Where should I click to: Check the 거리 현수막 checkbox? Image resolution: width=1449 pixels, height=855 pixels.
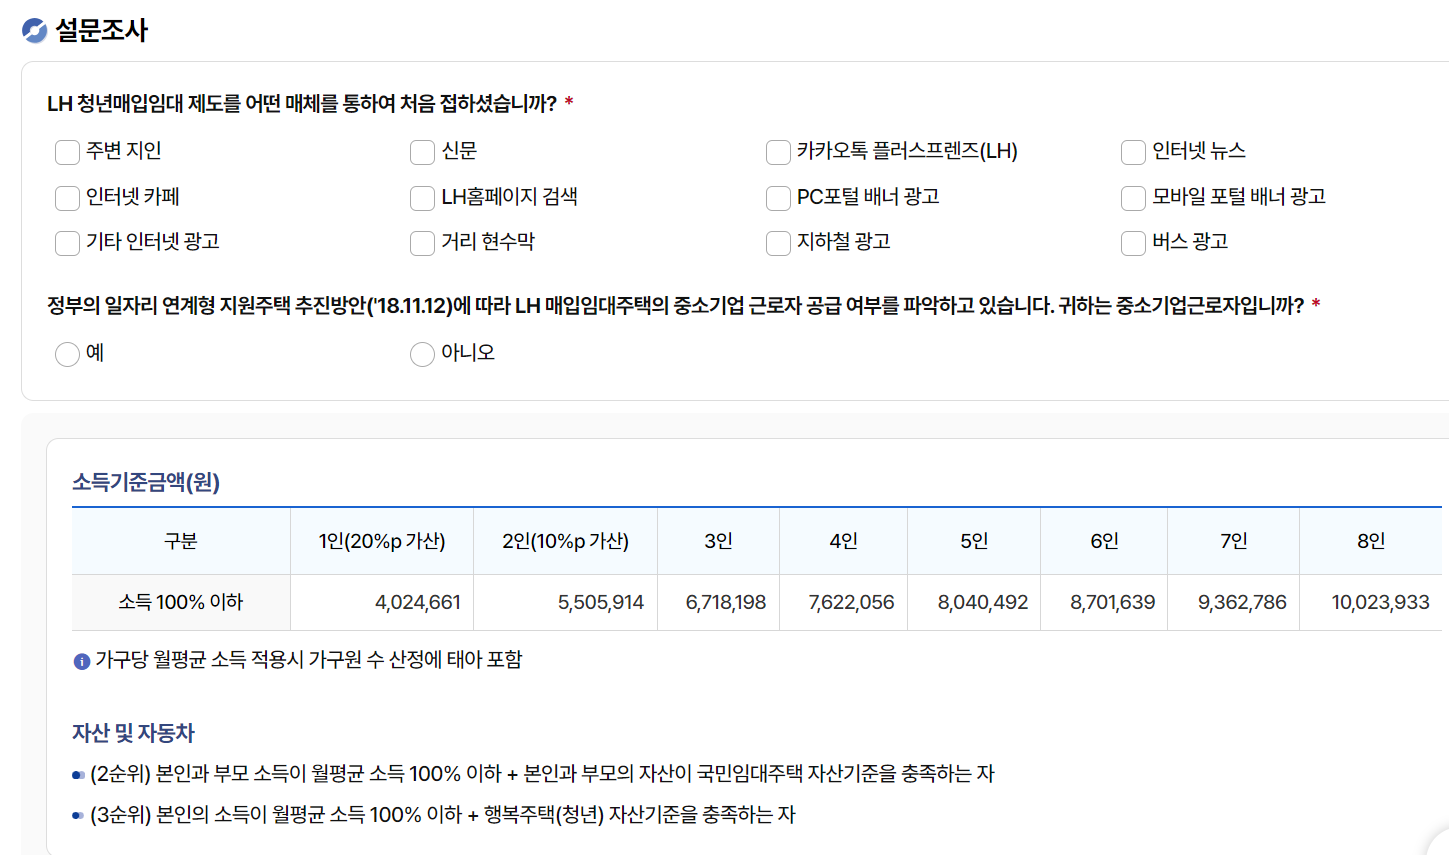point(422,243)
